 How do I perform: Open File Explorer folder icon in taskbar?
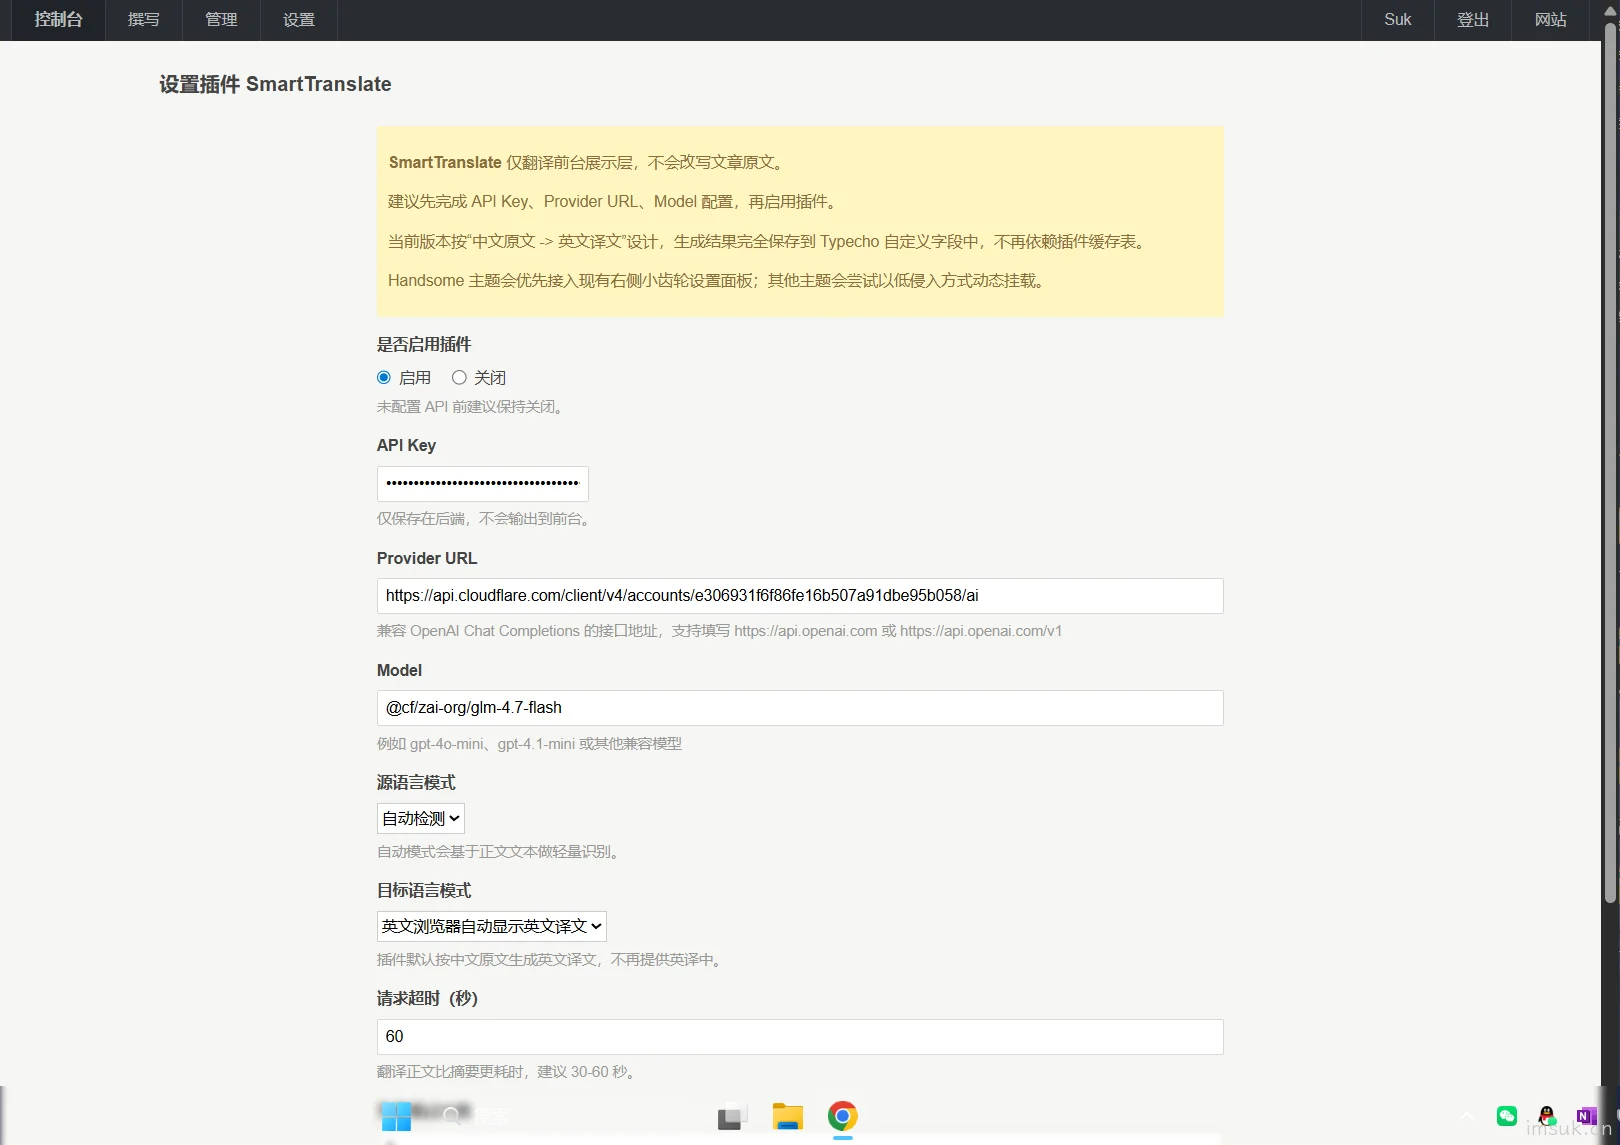[x=788, y=1116]
